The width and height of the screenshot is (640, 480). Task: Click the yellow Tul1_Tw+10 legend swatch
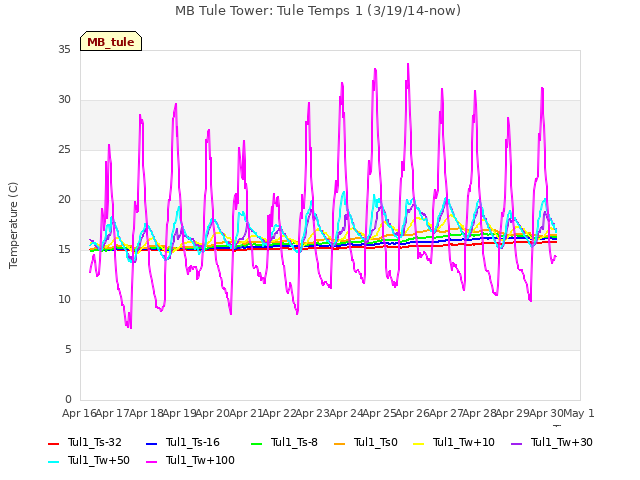pos(419,444)
